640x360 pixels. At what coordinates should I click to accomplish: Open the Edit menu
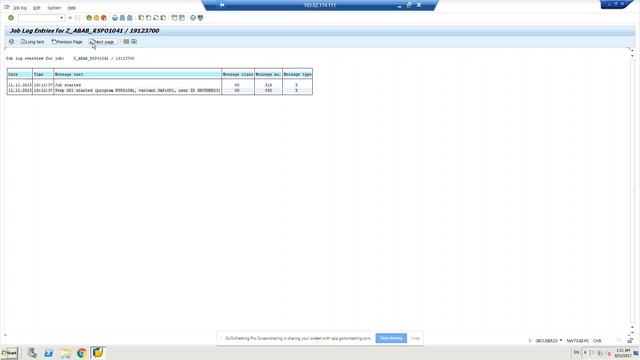point(36,8)
